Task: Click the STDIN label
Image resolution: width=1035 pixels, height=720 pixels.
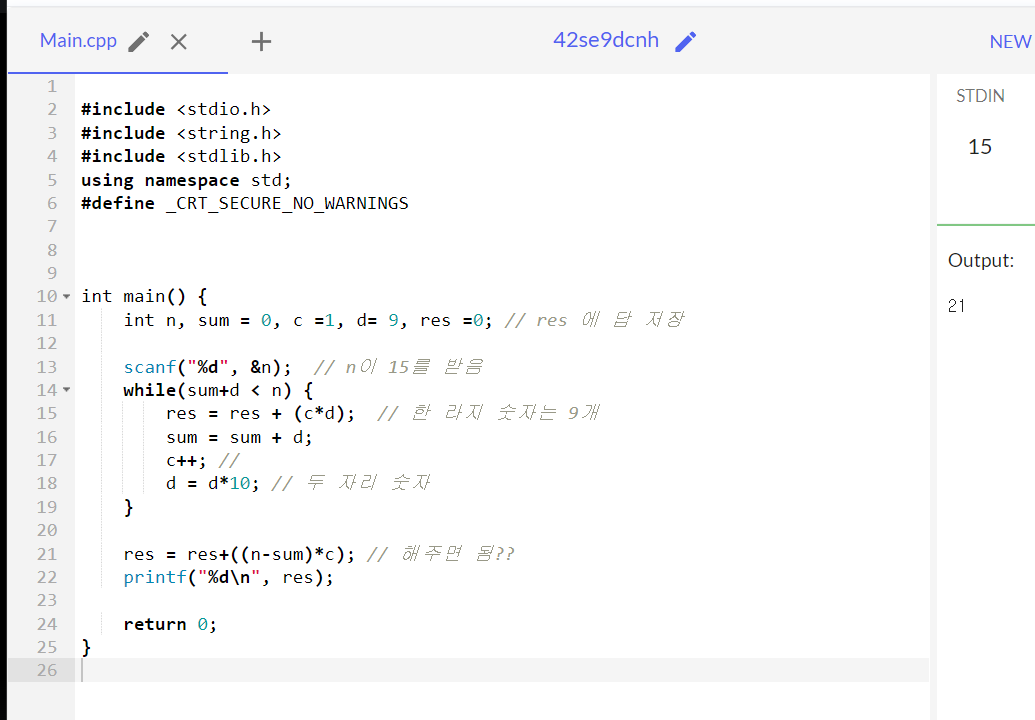Action: (x=980, y=96)
